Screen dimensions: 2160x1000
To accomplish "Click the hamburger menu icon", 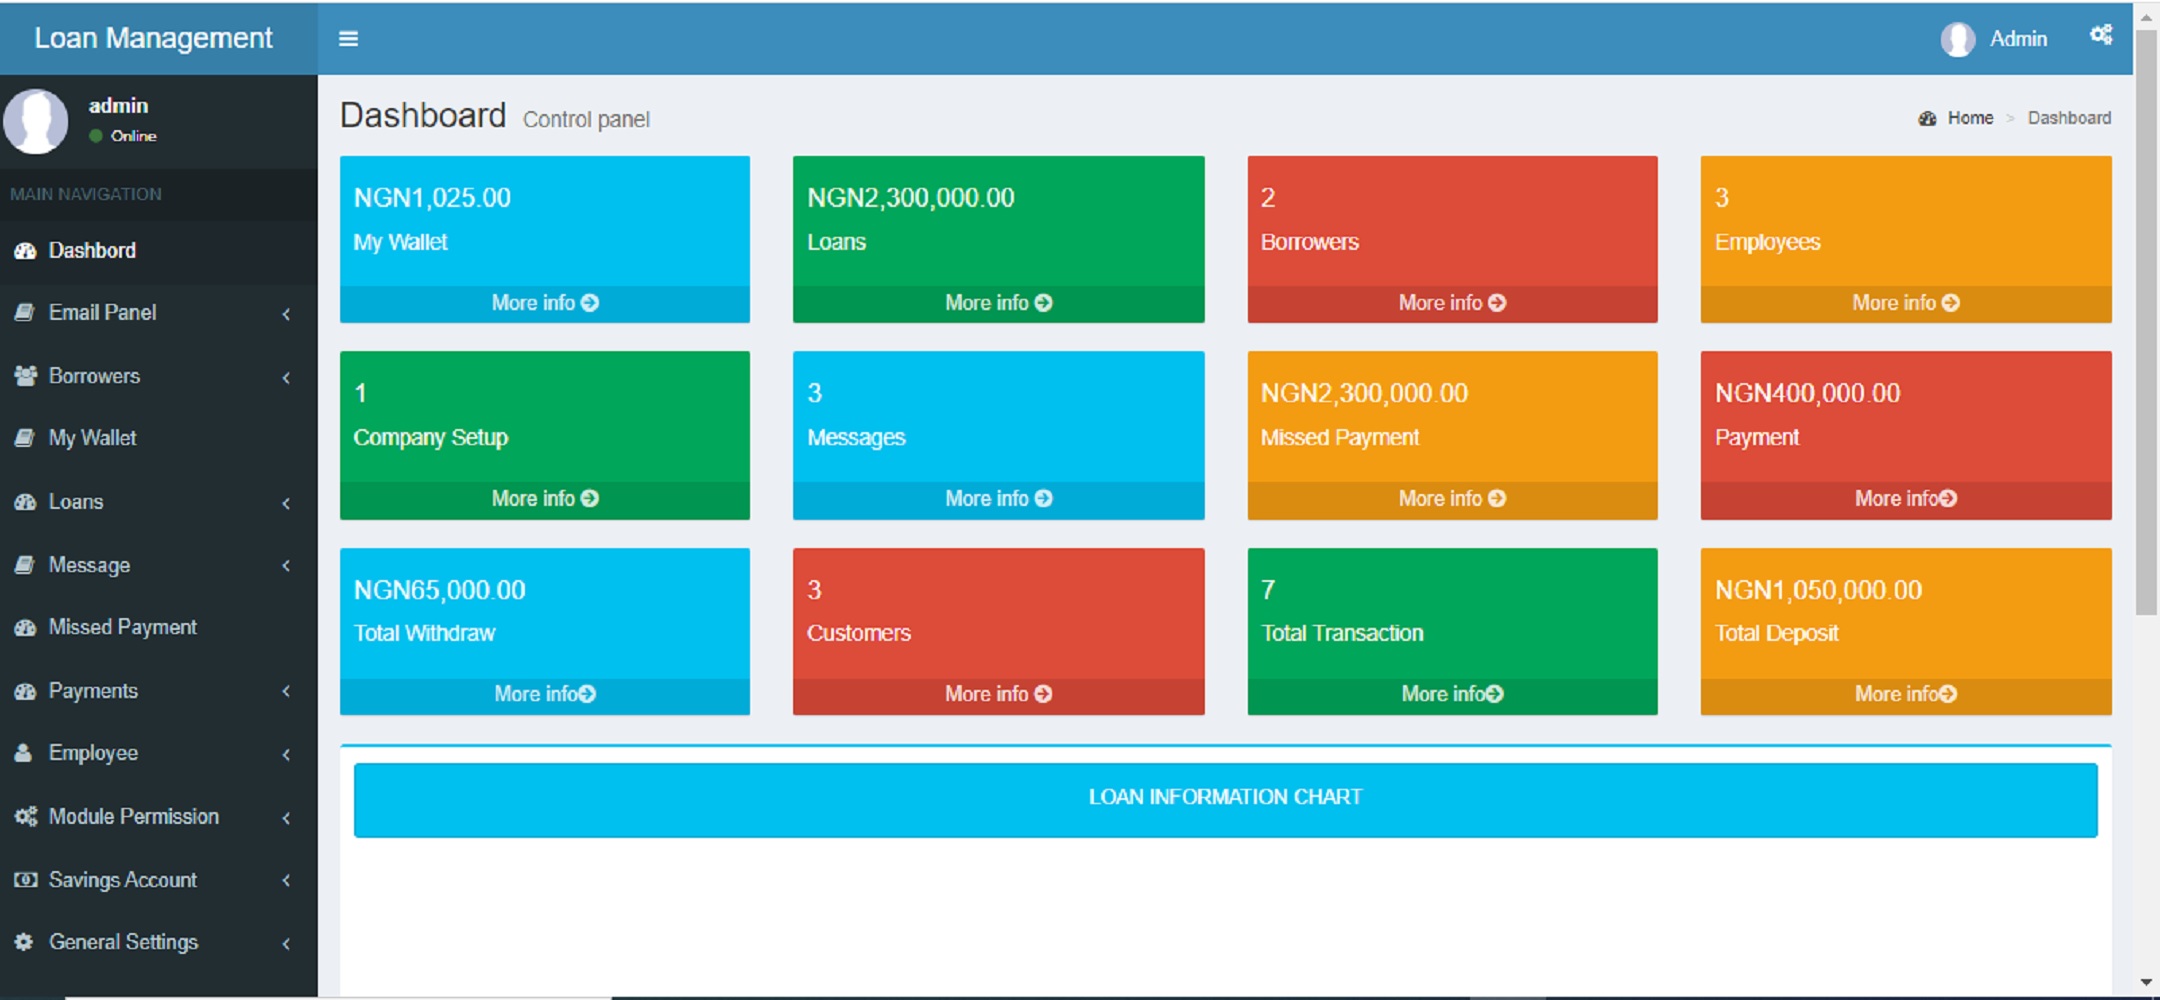I will point(348,38).
